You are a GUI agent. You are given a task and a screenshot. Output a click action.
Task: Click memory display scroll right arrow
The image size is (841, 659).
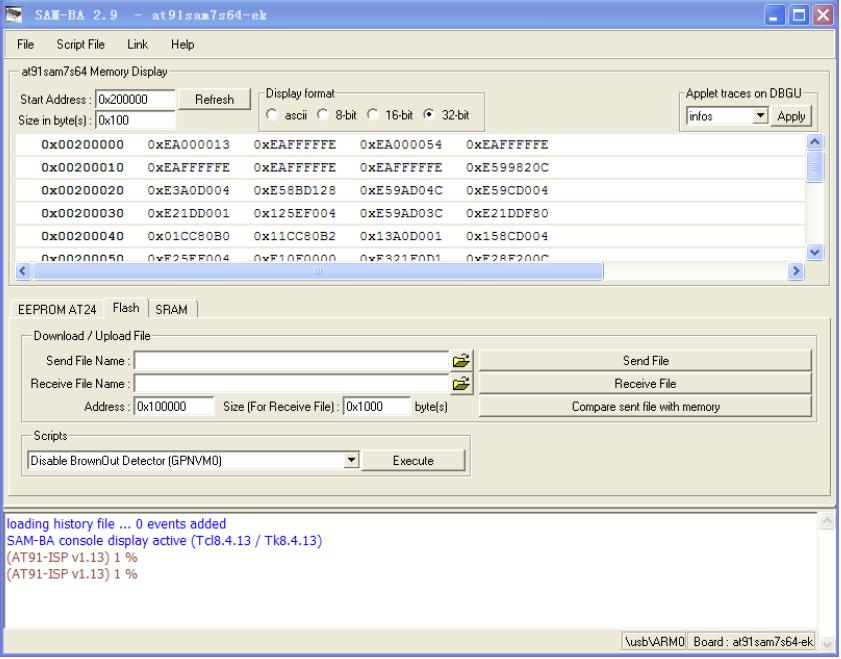[x=796, y=271]
